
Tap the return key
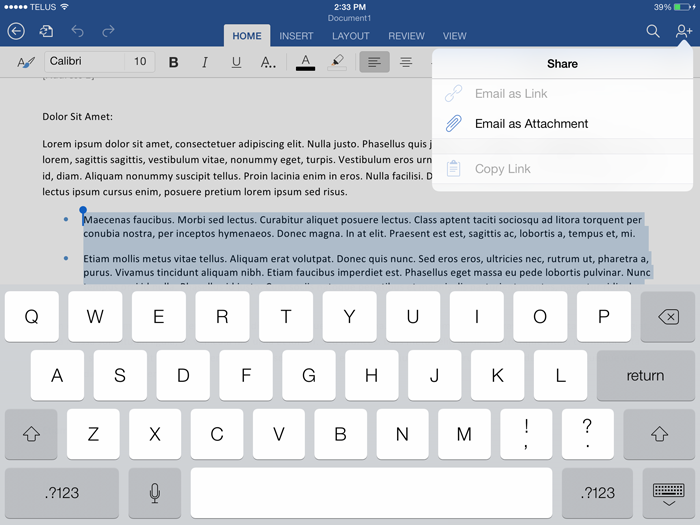tap(645, 375)
